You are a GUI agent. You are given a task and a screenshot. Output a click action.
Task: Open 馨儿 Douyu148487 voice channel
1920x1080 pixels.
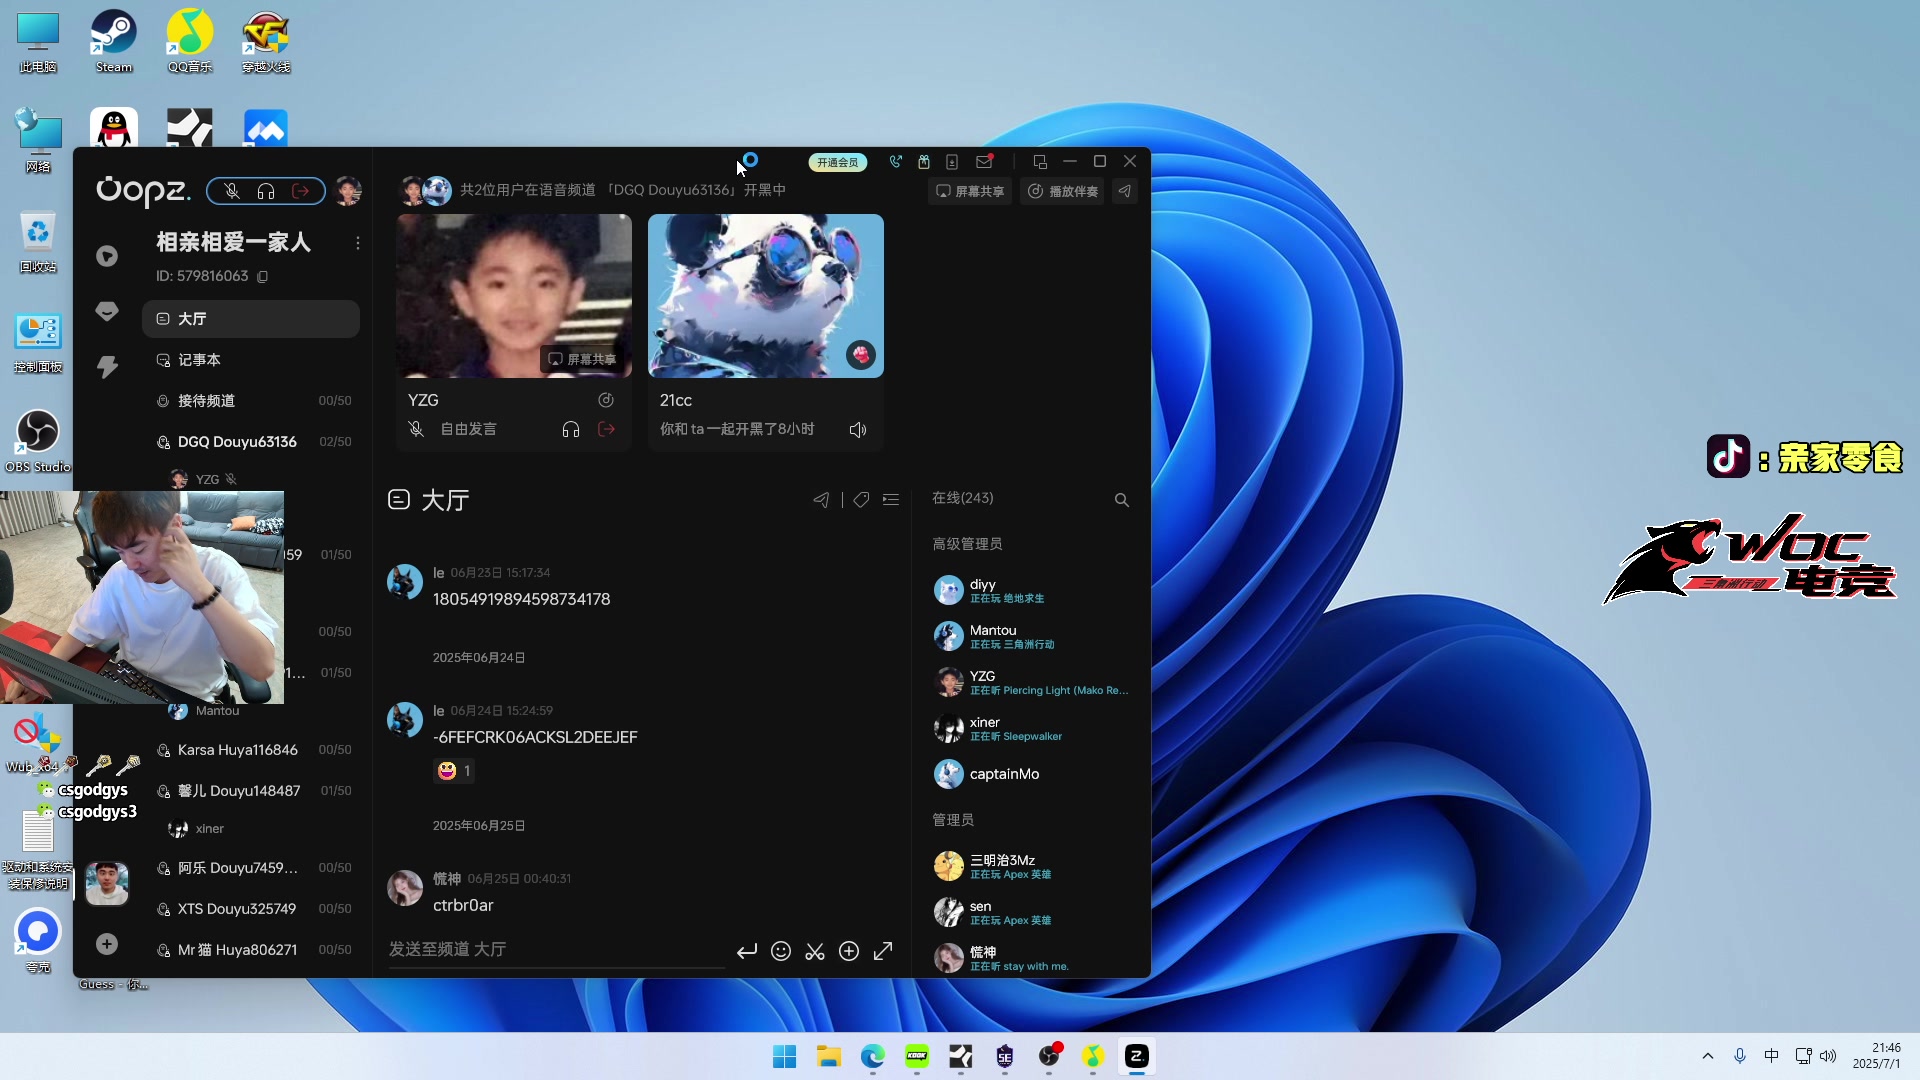tap(251, 791)
